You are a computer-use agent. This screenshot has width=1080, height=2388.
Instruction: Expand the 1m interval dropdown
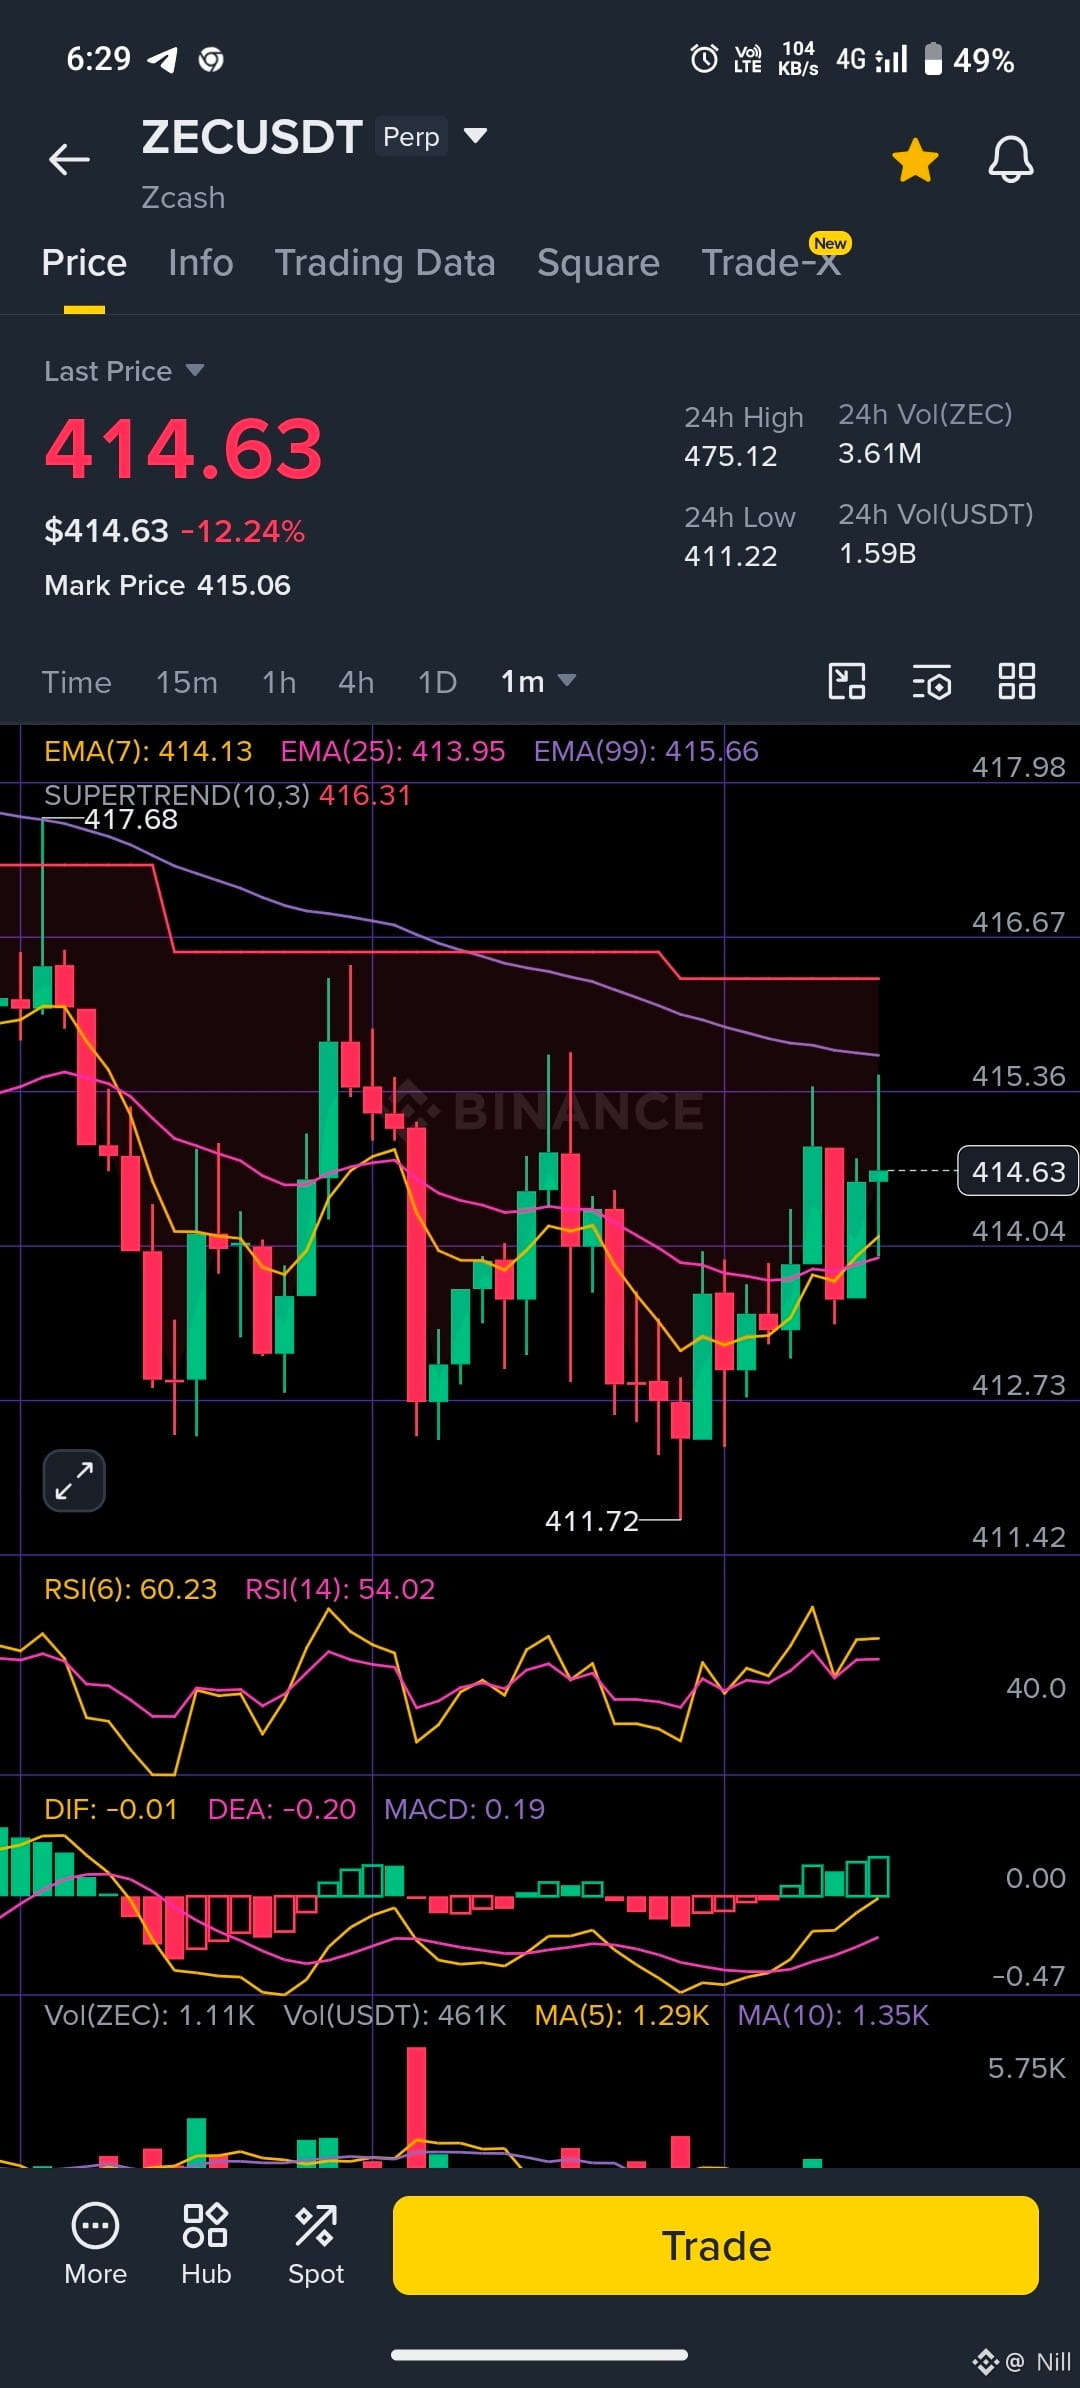[538, 682]
